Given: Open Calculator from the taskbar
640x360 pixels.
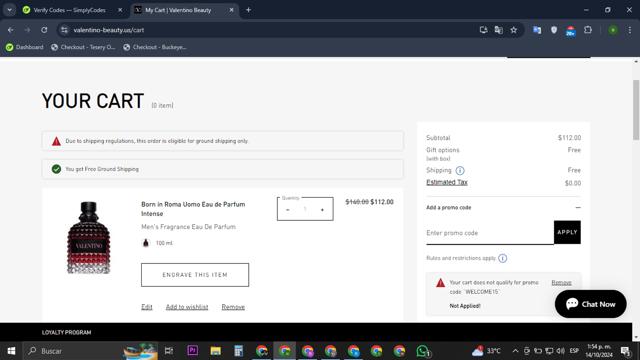Looking at the screenshot, I should (239, 351).
